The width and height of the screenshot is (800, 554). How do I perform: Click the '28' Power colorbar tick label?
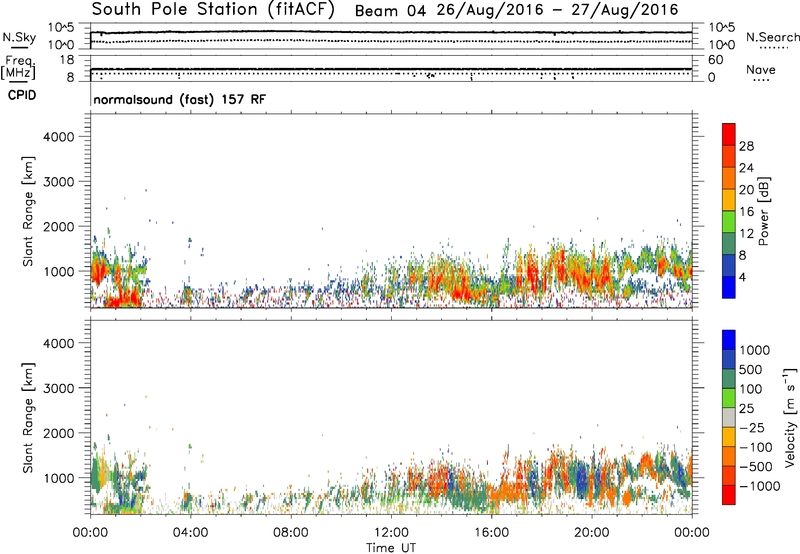tap(746, 146)
